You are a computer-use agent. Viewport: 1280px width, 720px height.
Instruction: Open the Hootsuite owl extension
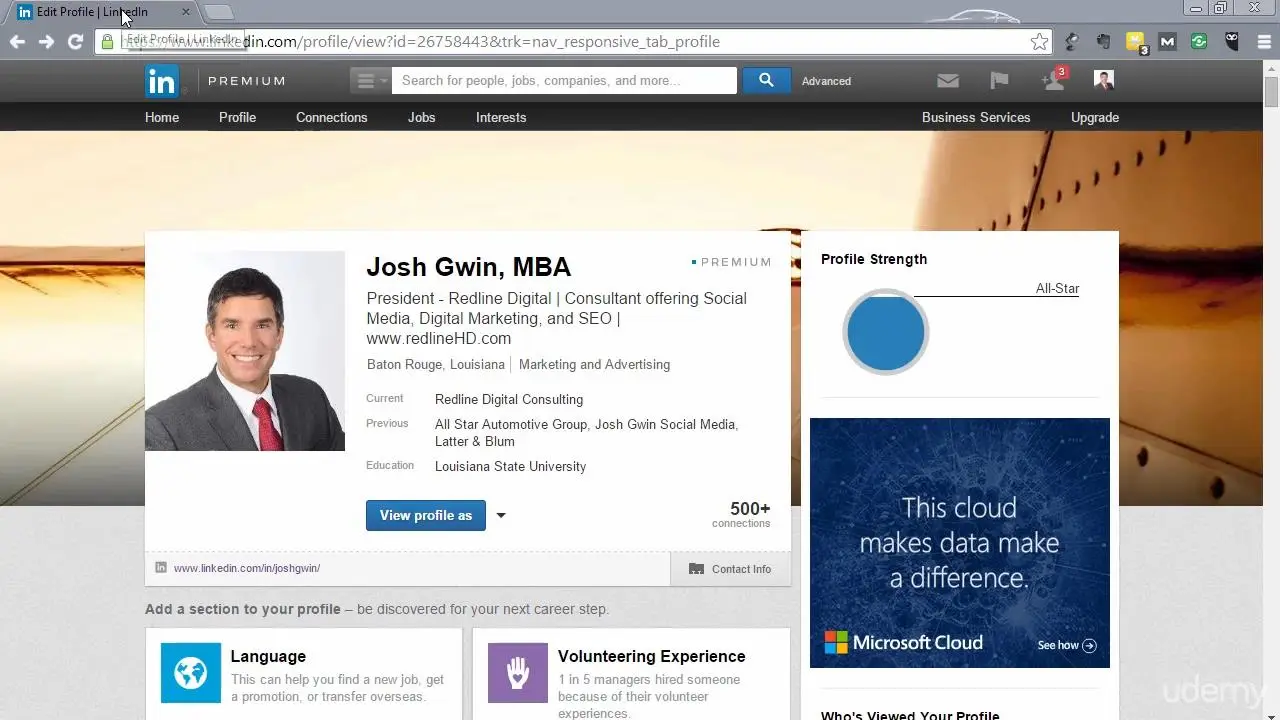1232,42
